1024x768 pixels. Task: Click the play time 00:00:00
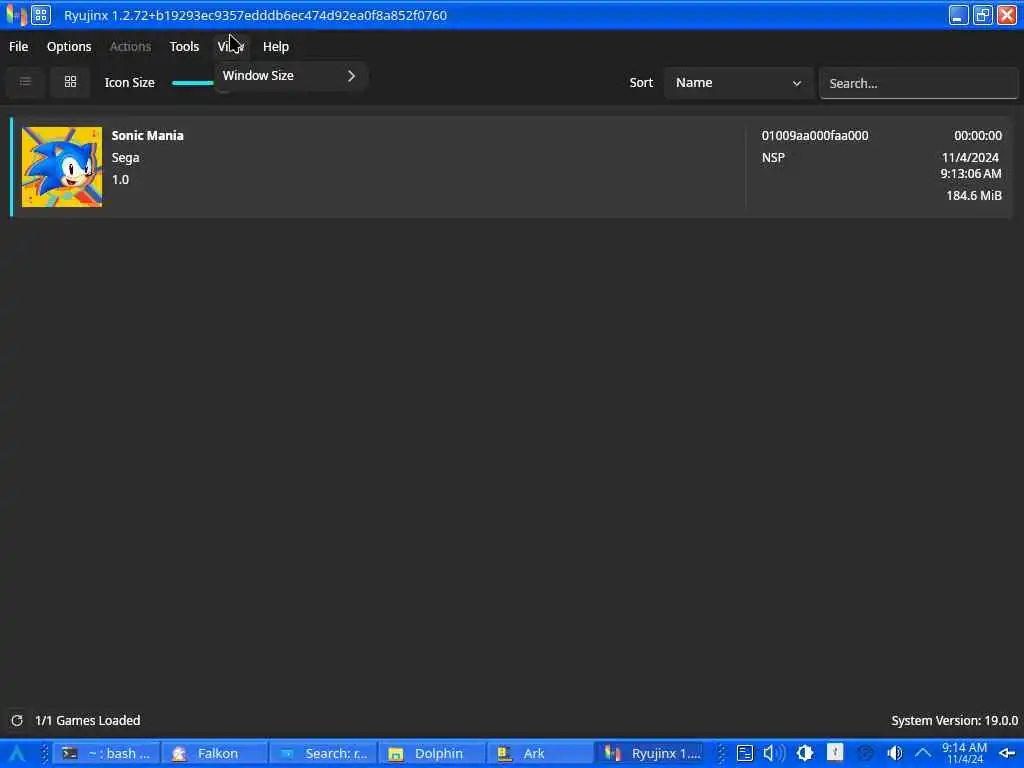978,136
